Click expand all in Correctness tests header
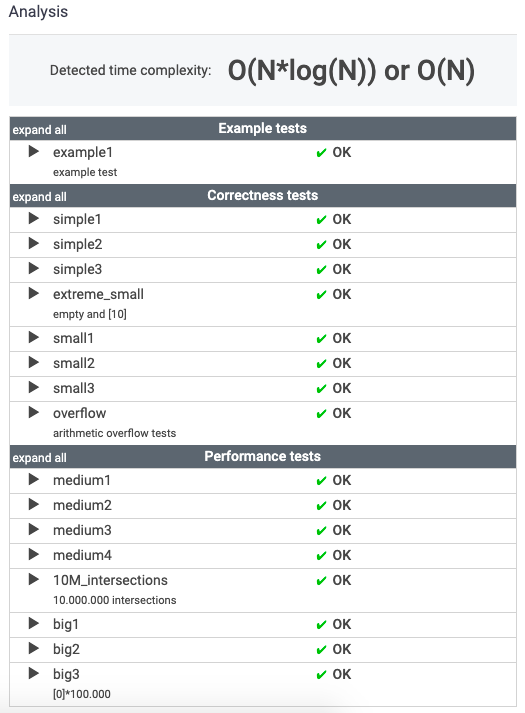Viewport: 525px width, 713px height. (40, 196)
